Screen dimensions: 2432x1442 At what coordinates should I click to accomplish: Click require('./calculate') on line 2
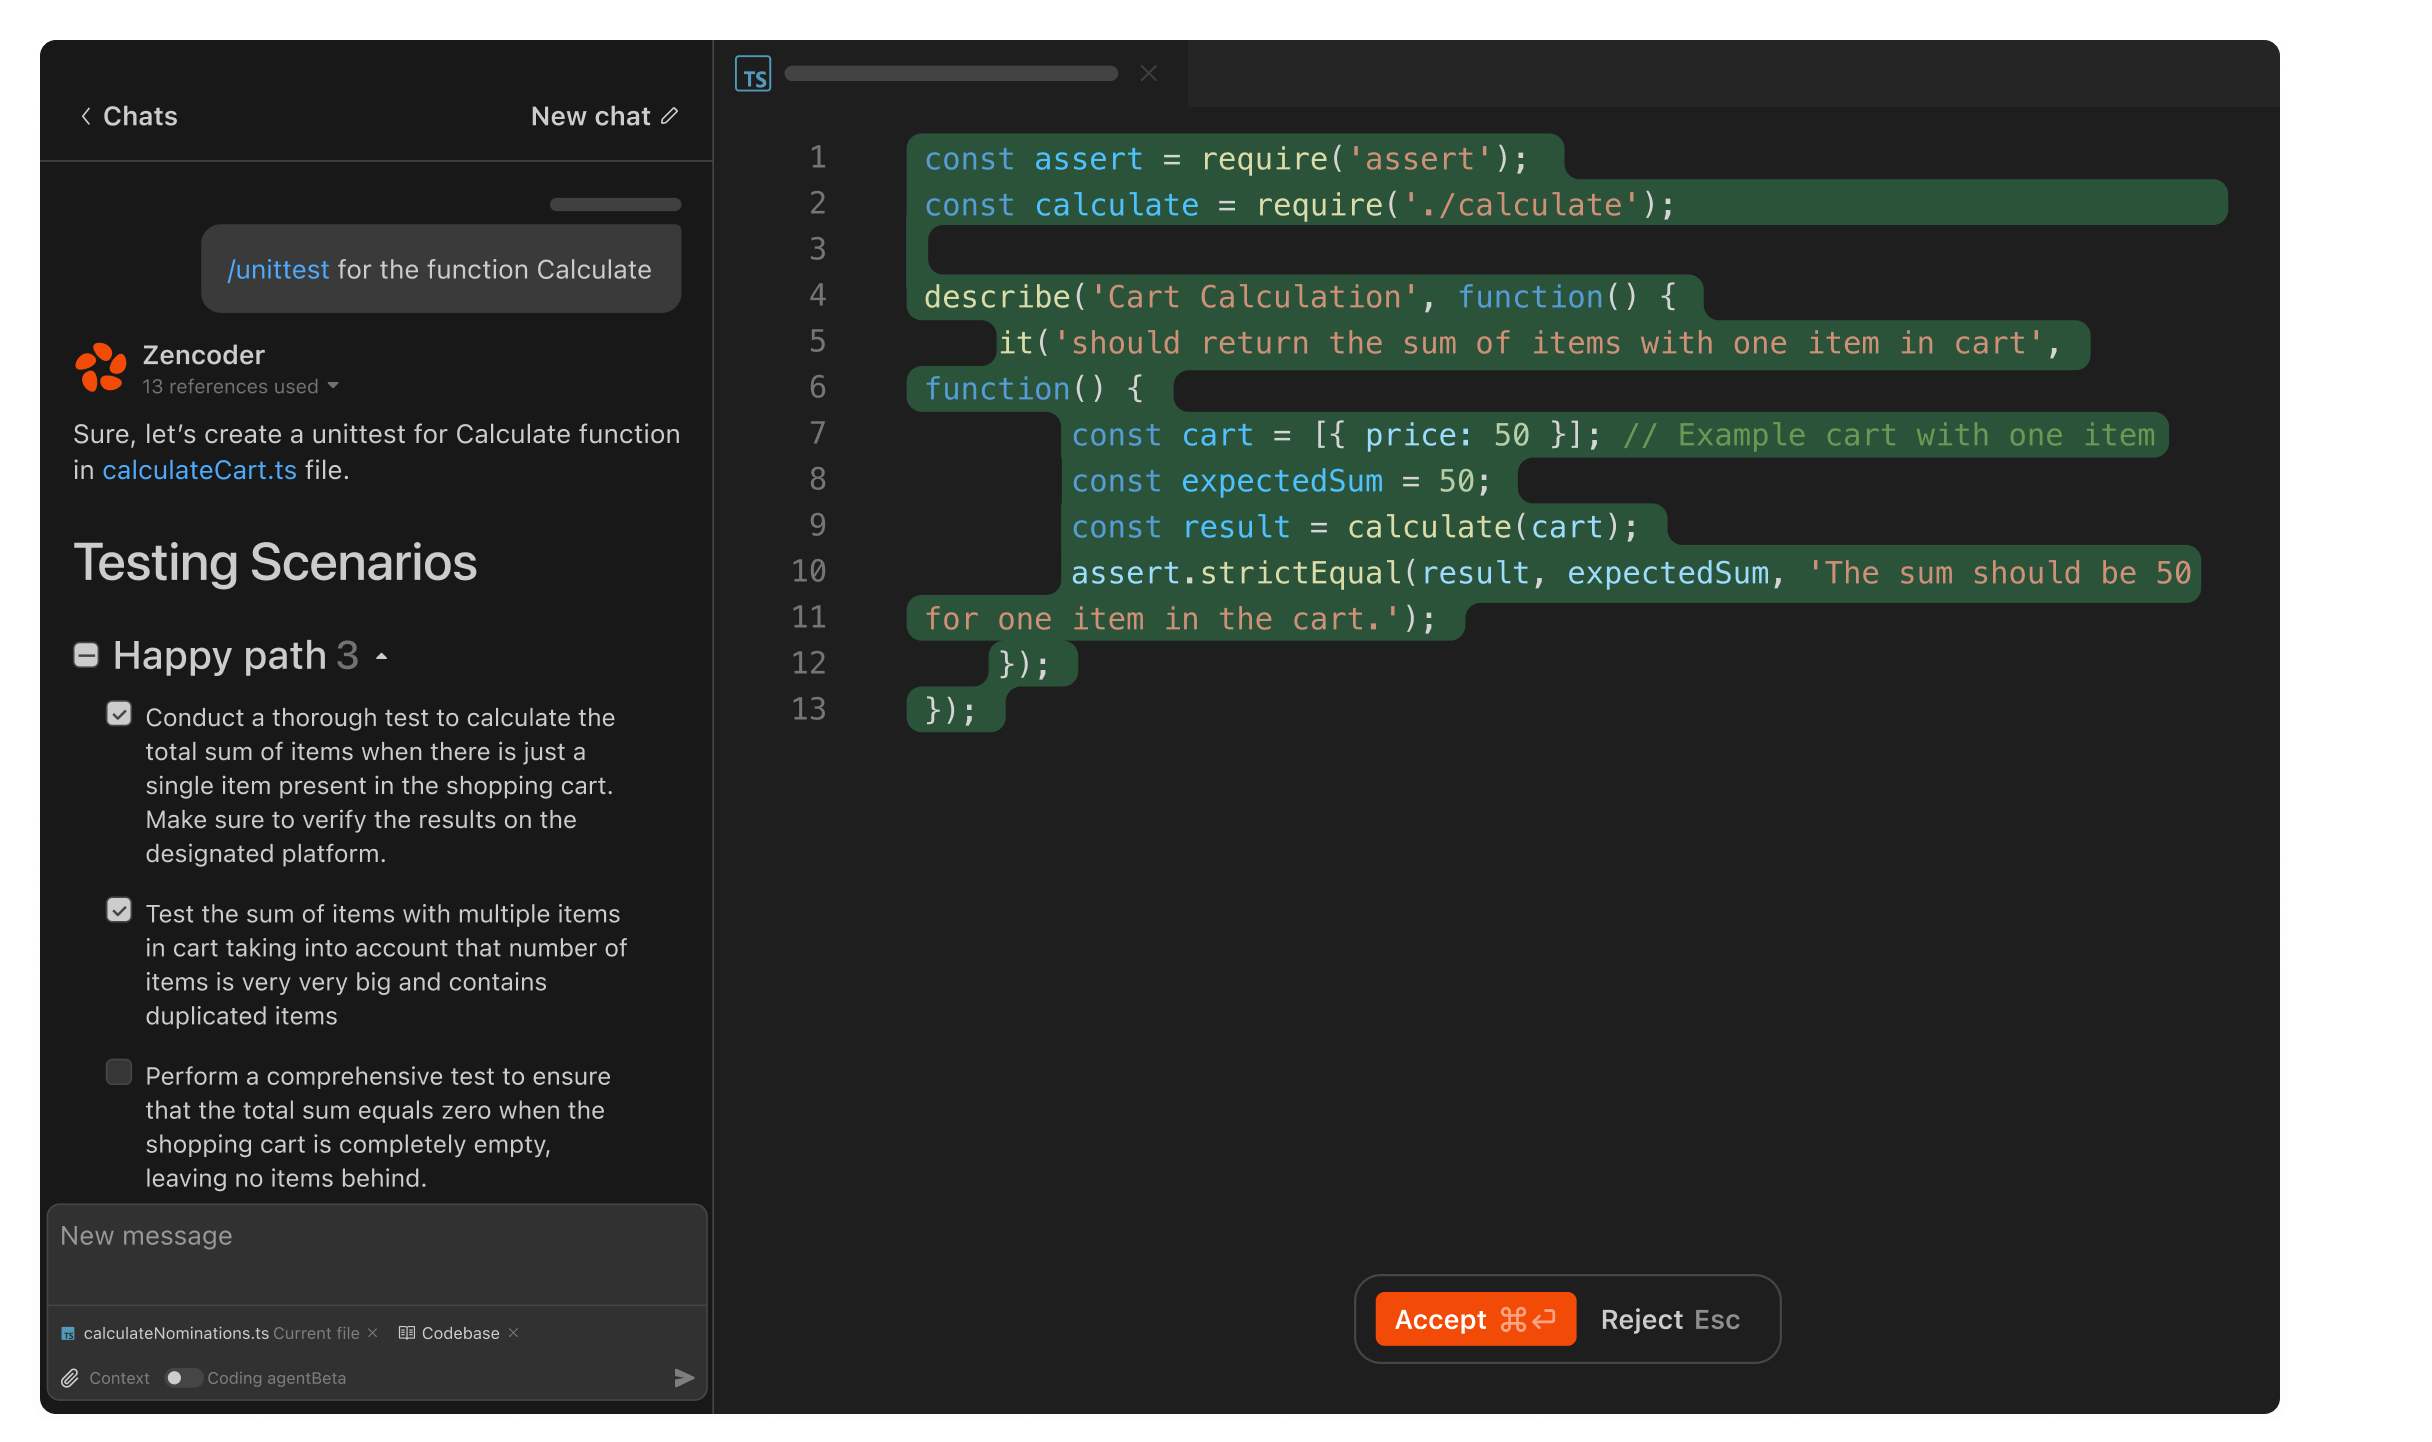pos(1464,205)
